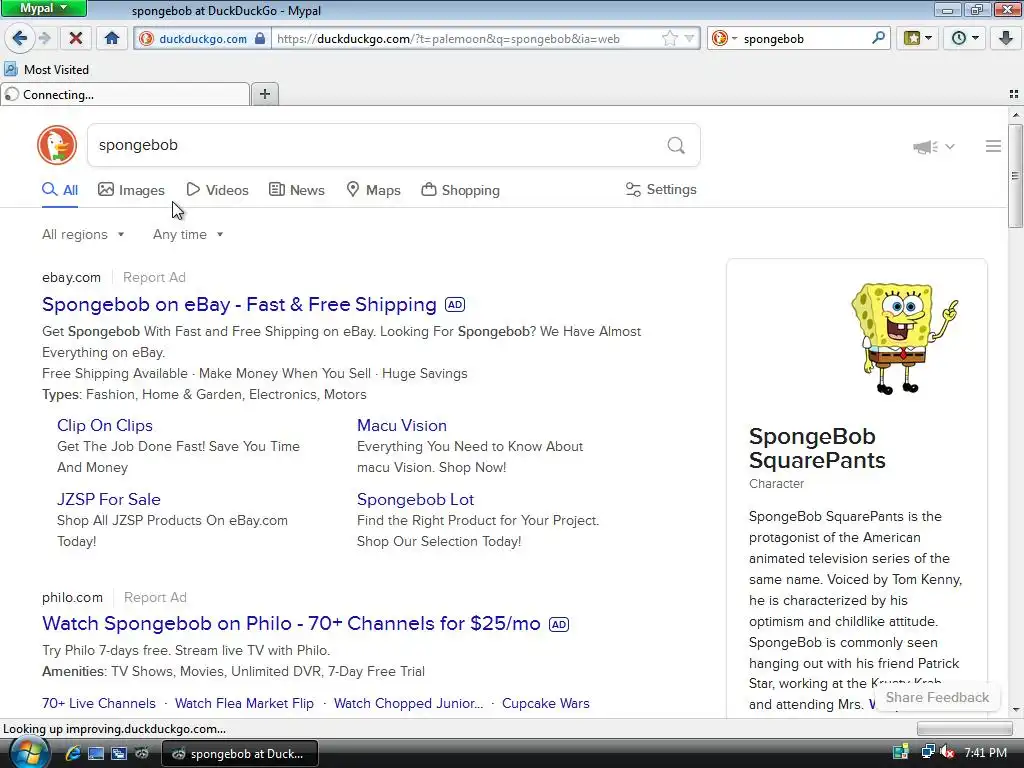Open the 70+ Live Channels link
Viewport: 1024px width, 768px height.
[x=99, y=703]
